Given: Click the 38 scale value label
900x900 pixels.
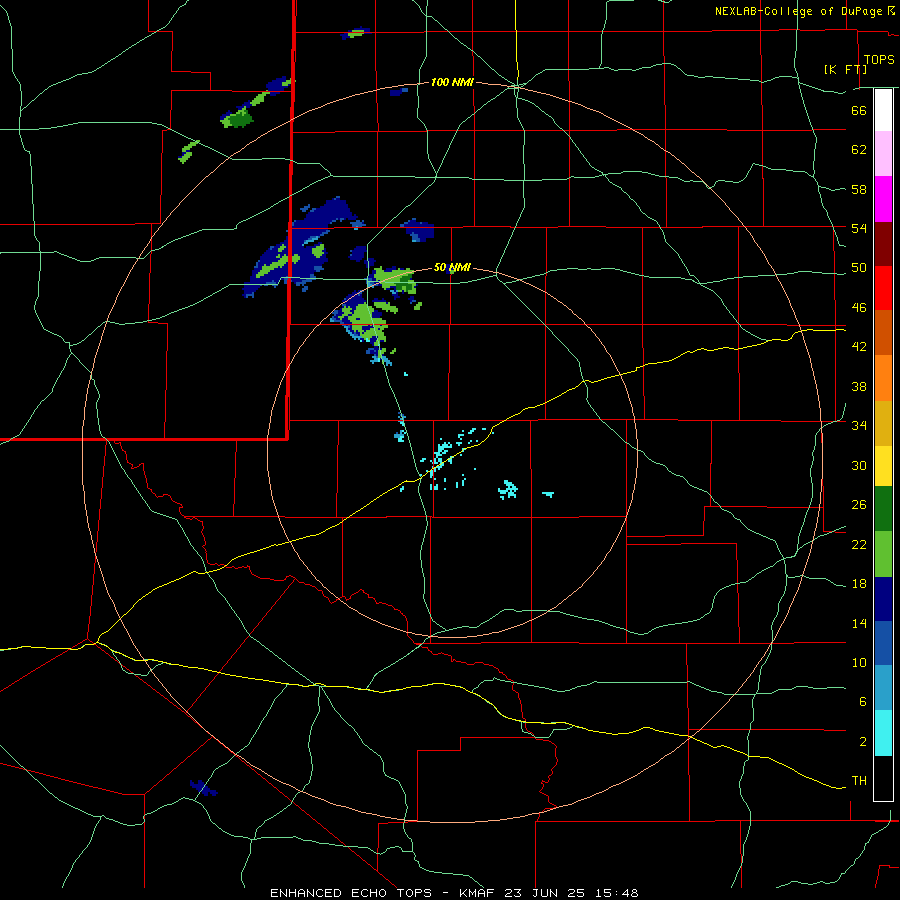Looking at the screenshot, I should tap(859, 386).
